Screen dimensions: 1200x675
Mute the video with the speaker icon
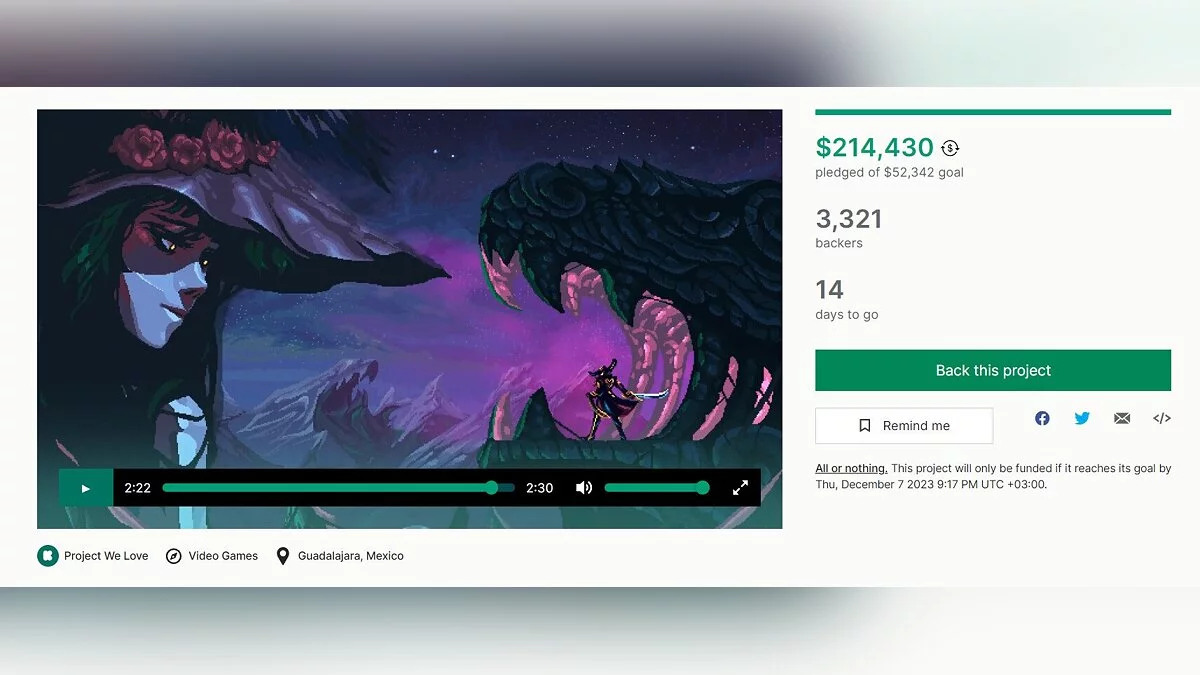[x=584, y=488]
